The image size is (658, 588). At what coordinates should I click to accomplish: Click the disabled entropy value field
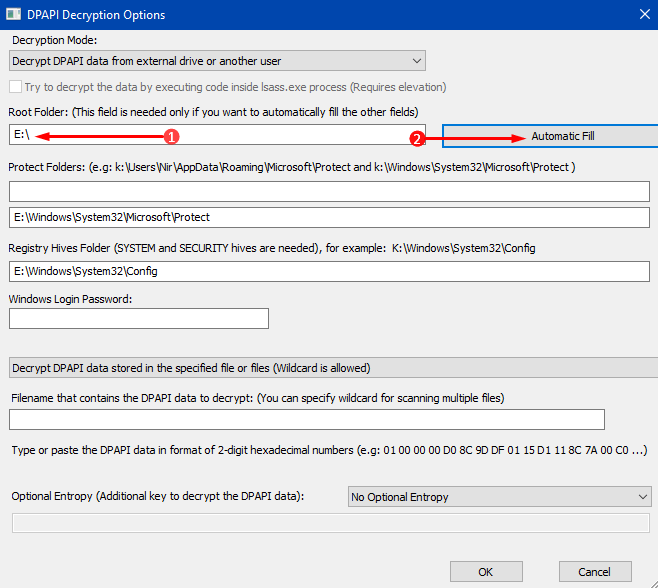(x=331, y=523)
